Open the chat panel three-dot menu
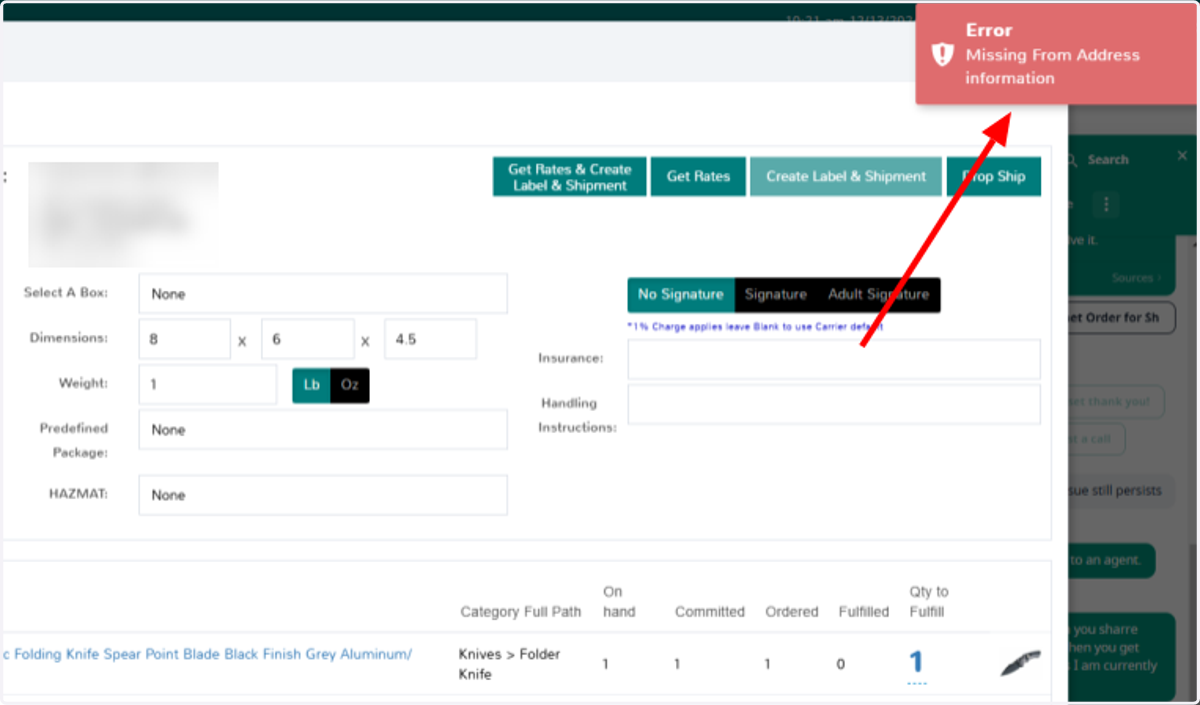Viewport: 1200px width, 705px height. click(1105, 205)
